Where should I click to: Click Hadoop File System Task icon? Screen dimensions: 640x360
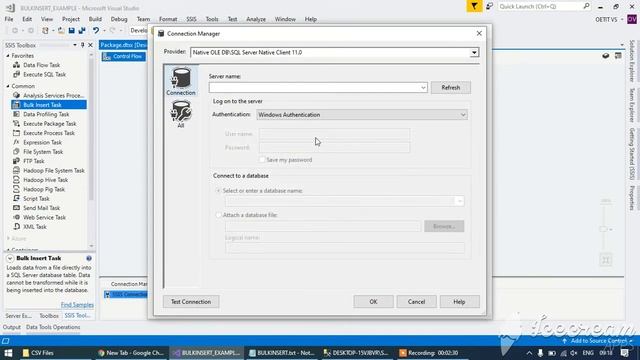pyautogui.click(x=16, y=170)
